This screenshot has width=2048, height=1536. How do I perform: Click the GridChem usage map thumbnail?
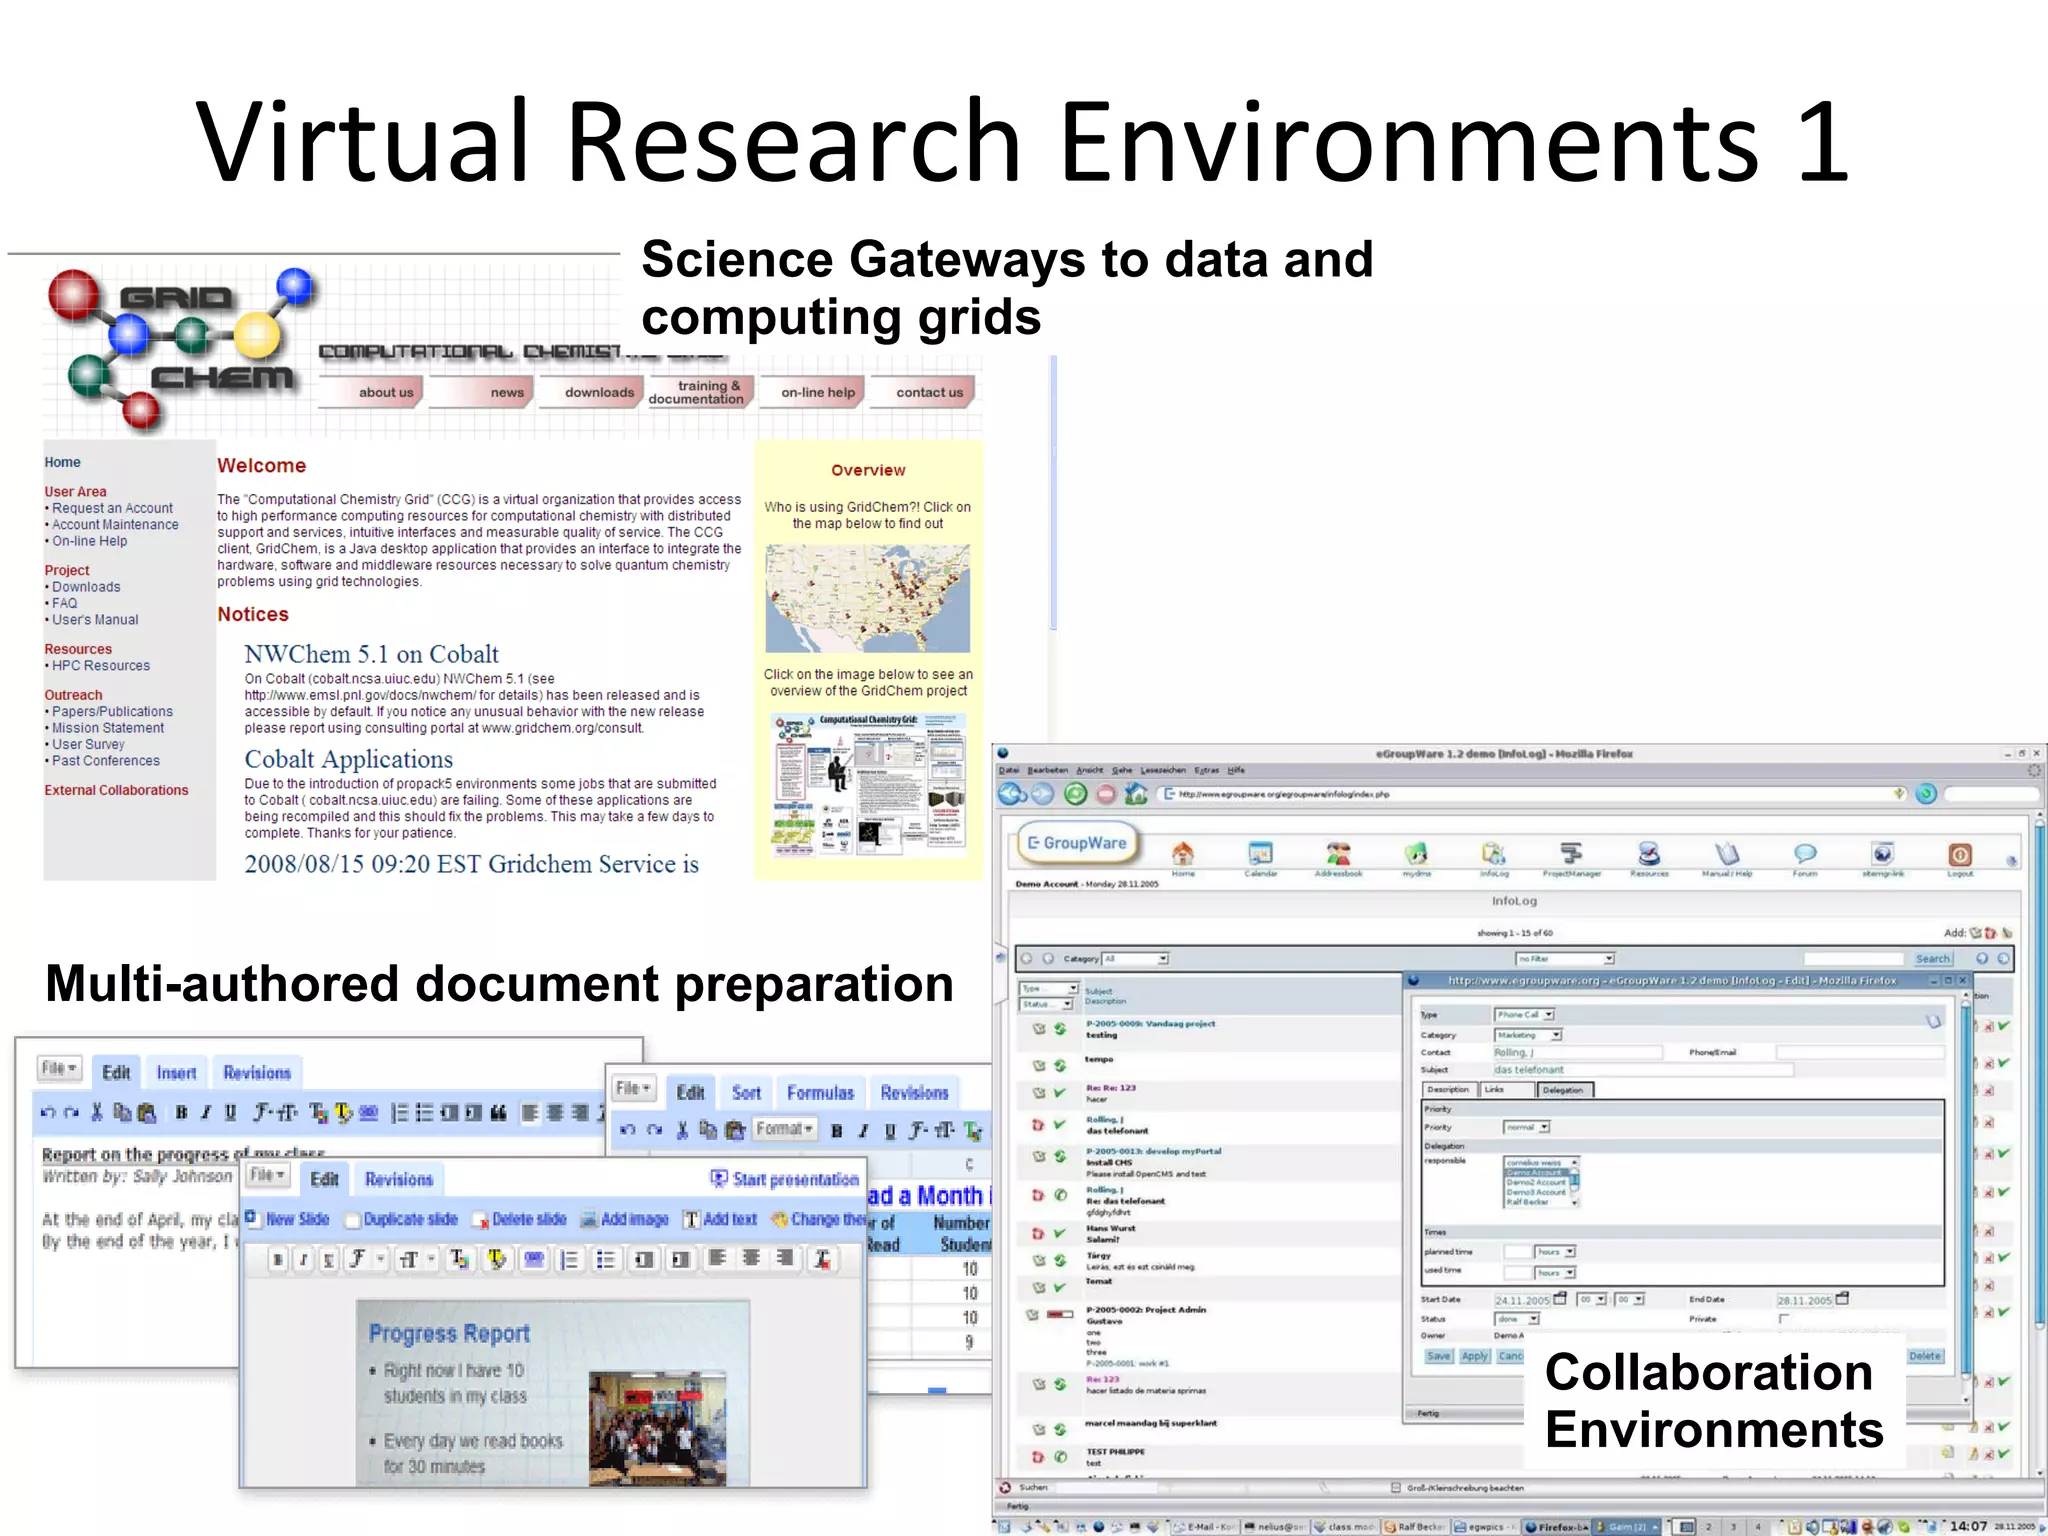pyautogui.click(x=868, y=598)
